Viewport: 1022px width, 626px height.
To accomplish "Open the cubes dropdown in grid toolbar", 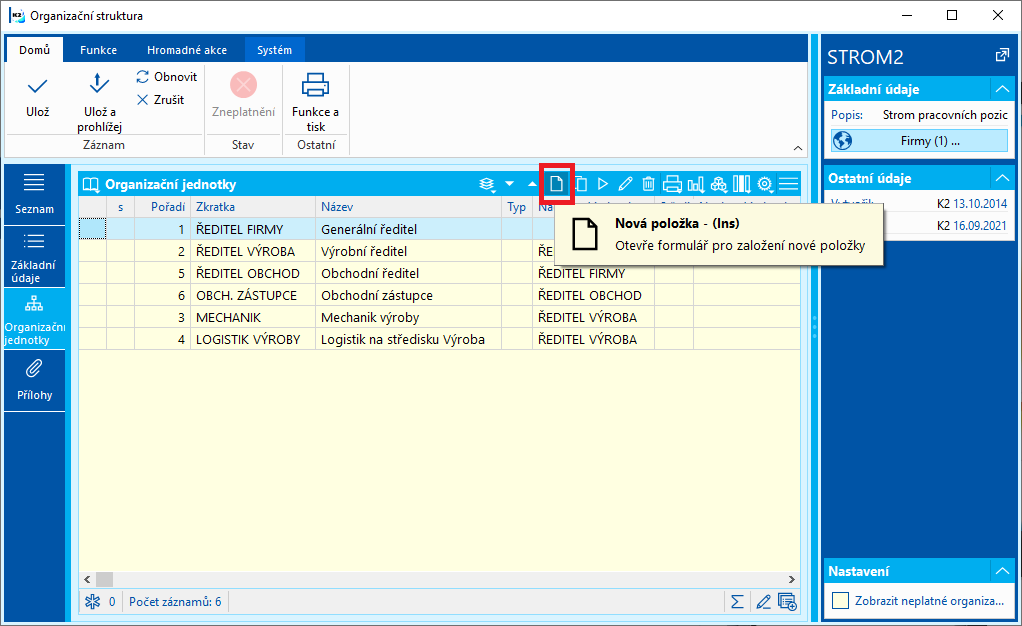I will [x=718, y=185].
